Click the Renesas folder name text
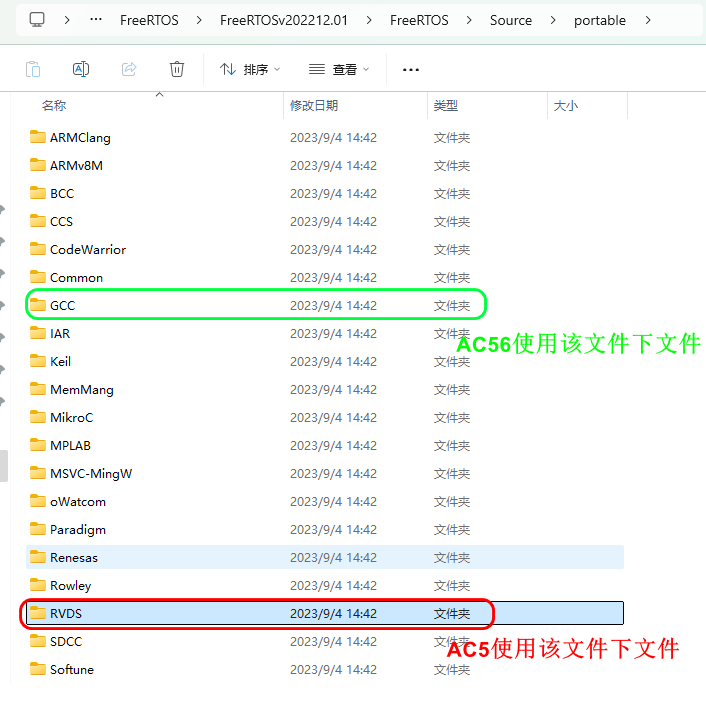706x703 pixels. click(x=74, y=558)
